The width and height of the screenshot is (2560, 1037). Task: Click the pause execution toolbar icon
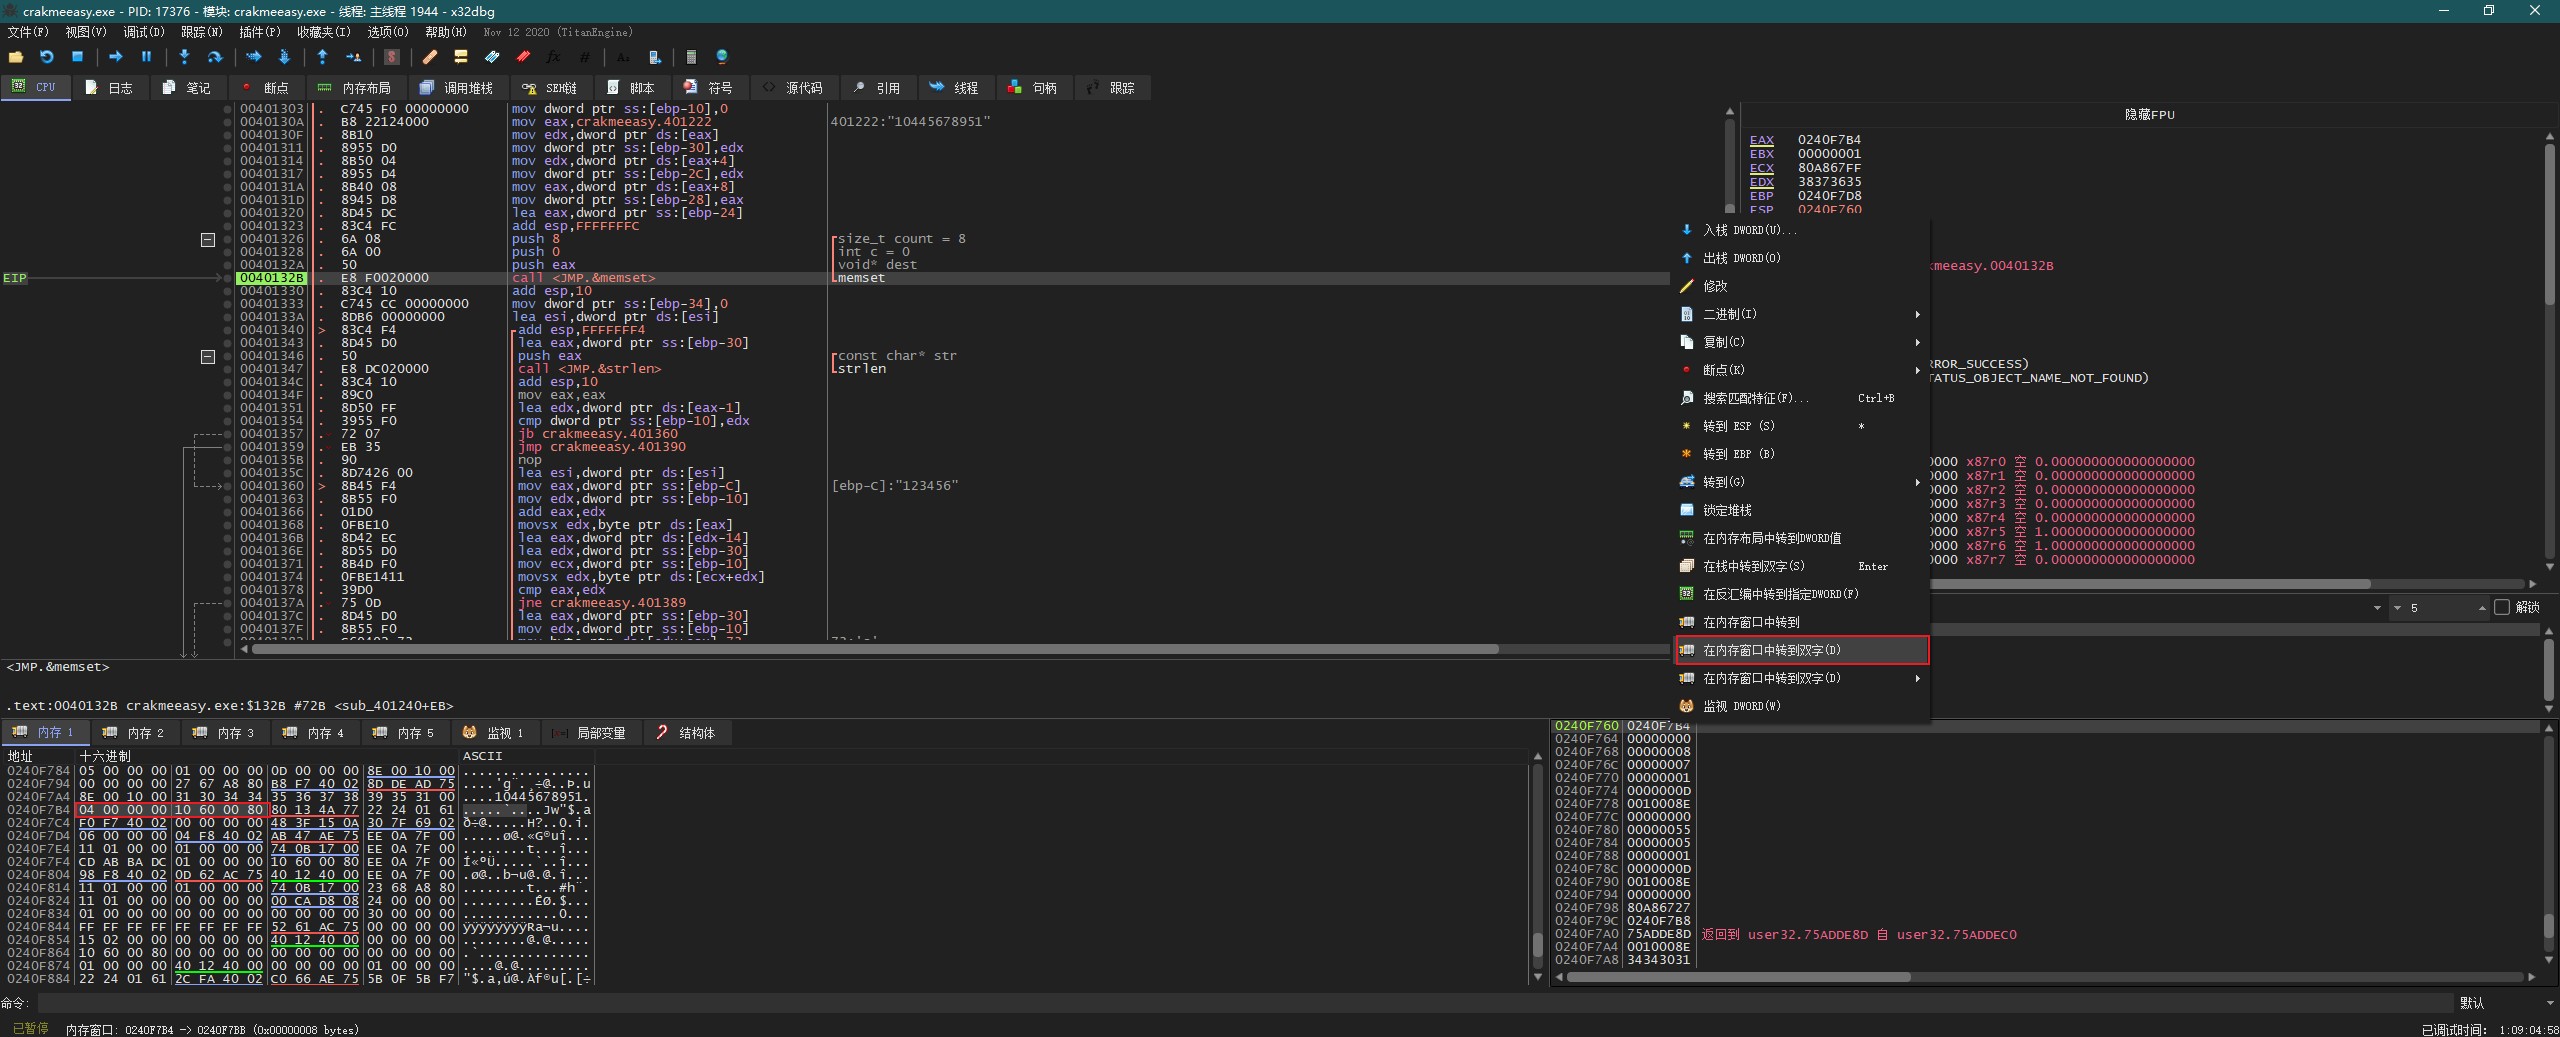pyautogui.click(x=146, y=57)
